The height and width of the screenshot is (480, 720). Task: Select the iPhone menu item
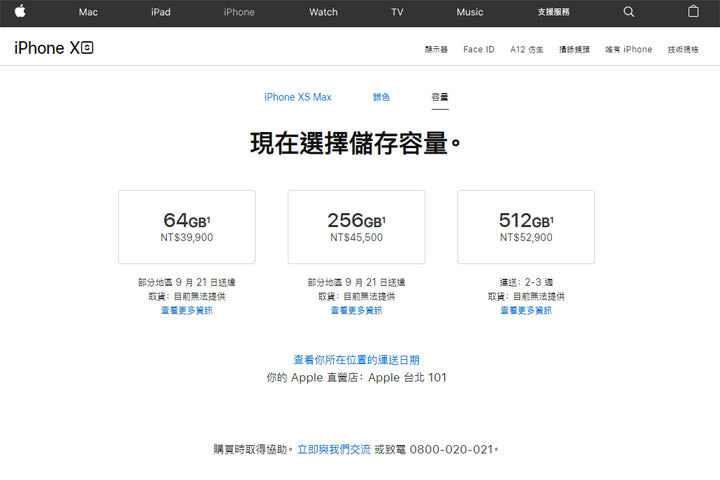(239, 12)
